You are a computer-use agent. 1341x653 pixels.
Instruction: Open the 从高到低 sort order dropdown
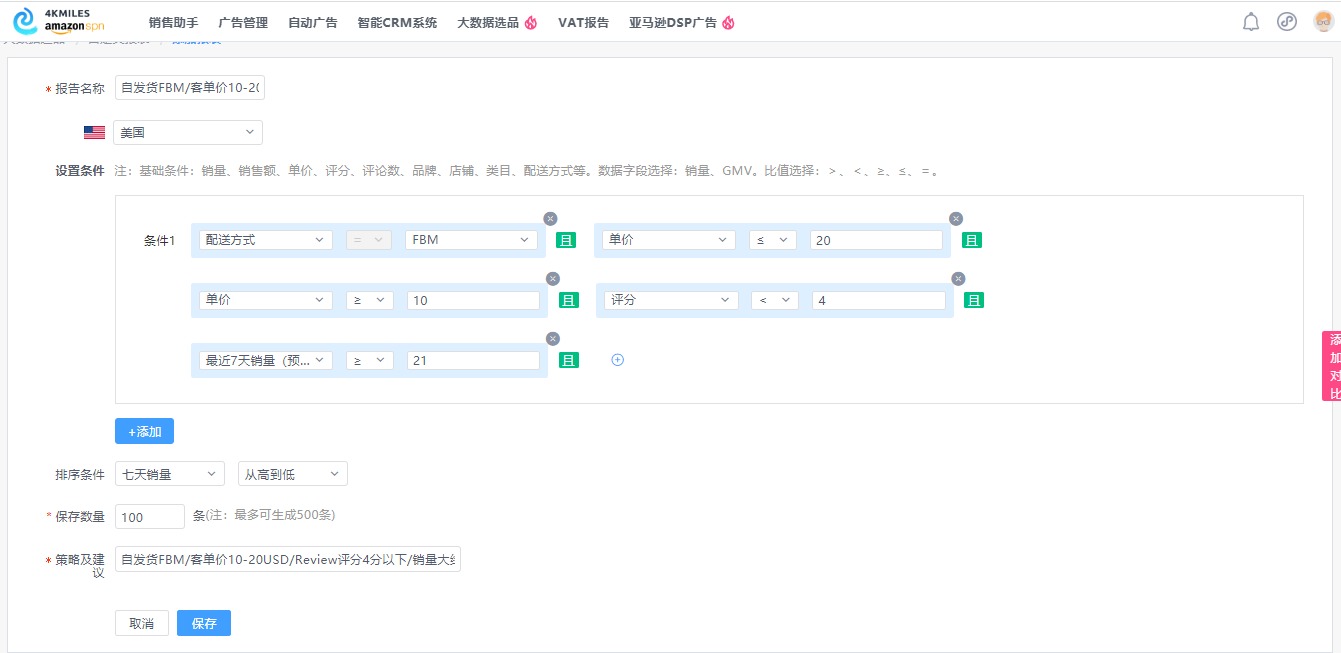(x=292, y=474)
